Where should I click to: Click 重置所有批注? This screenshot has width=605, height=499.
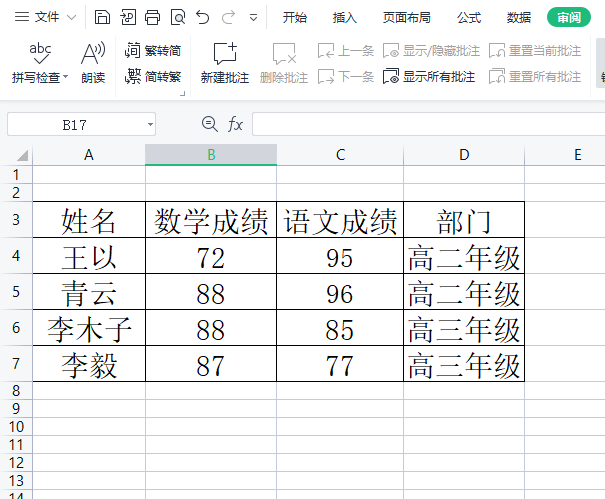(535, 76)
